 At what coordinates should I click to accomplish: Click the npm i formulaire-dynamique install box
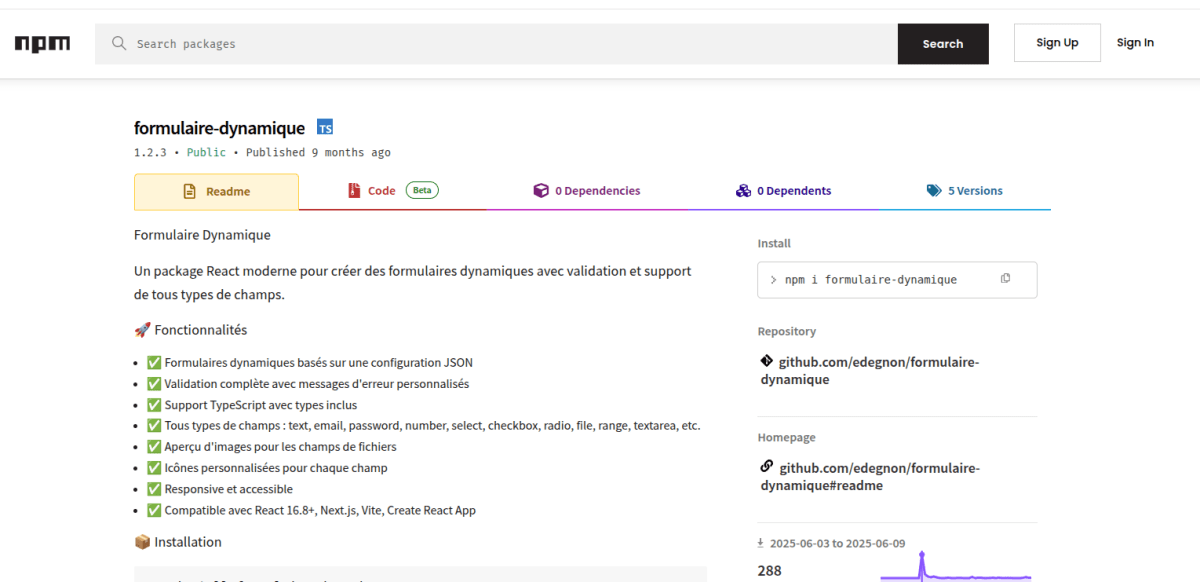point(897,280)
